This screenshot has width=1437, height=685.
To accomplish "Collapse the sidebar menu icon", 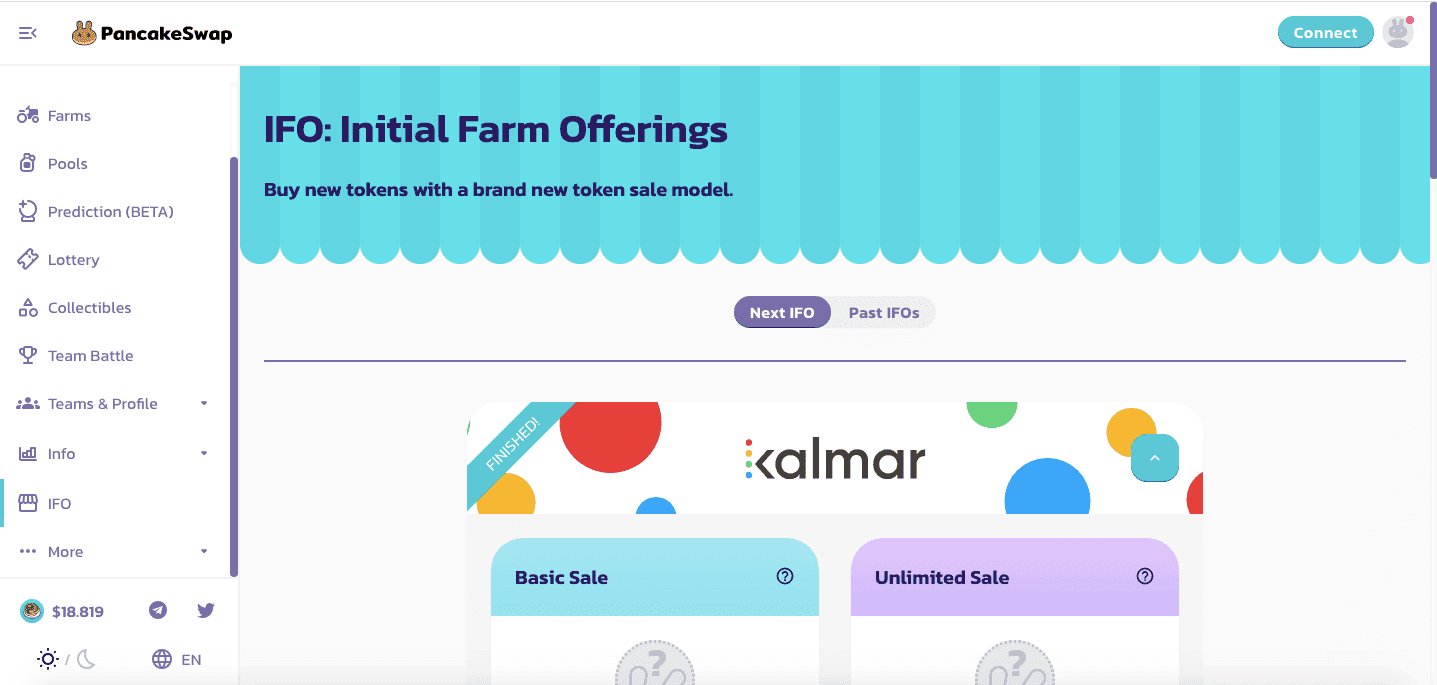I will [x=28, y=33].
